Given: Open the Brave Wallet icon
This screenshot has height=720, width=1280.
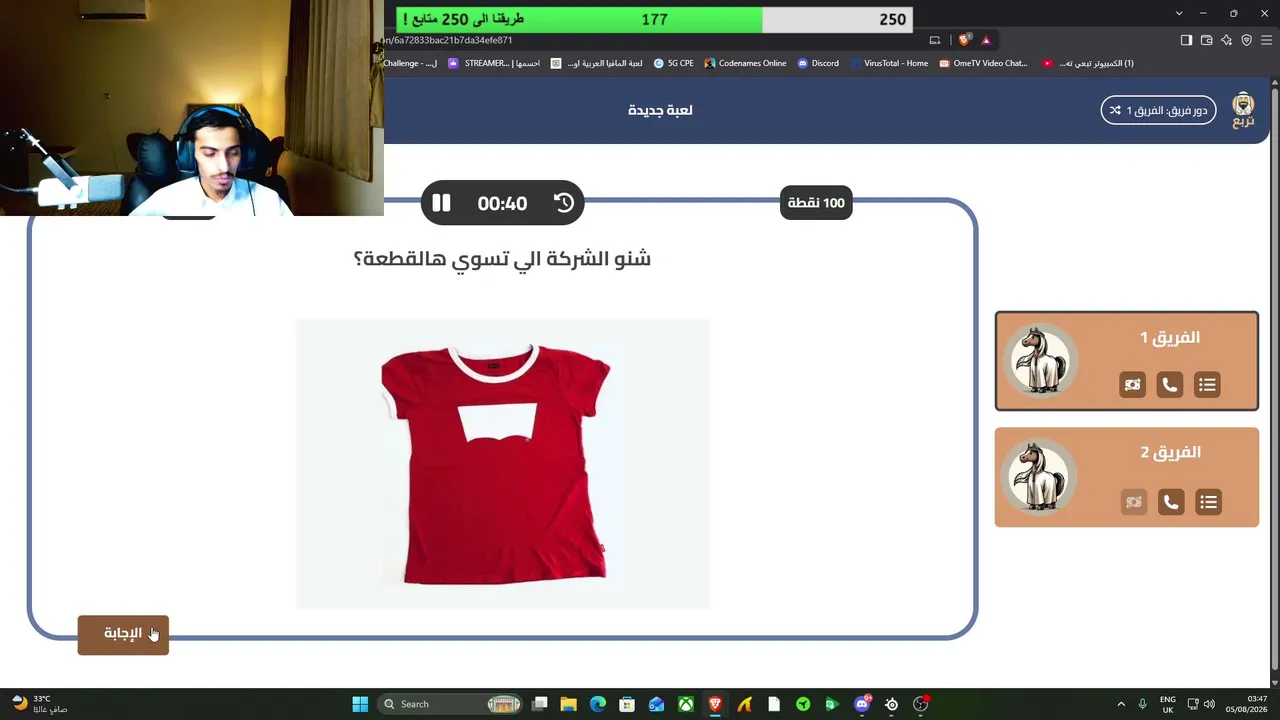Looking at the screenshot, I should pos(1207,40).
